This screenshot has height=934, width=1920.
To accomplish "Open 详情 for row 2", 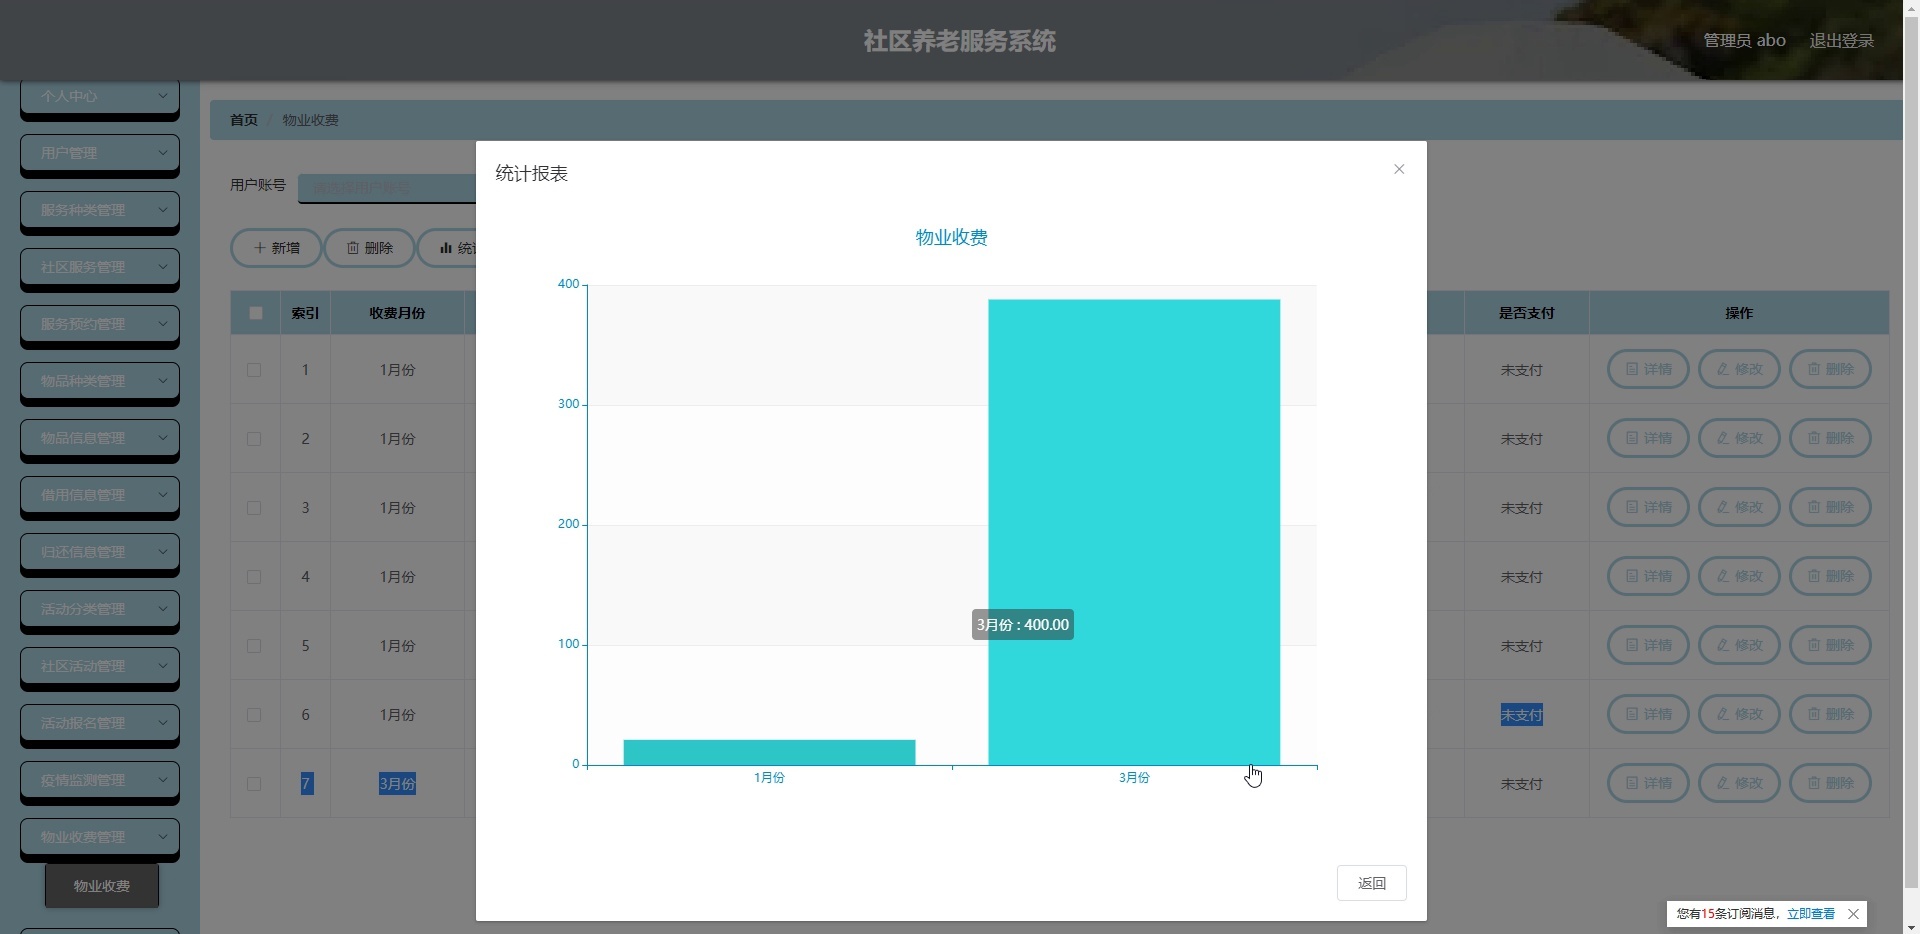I will click(x=1648, y=438).
